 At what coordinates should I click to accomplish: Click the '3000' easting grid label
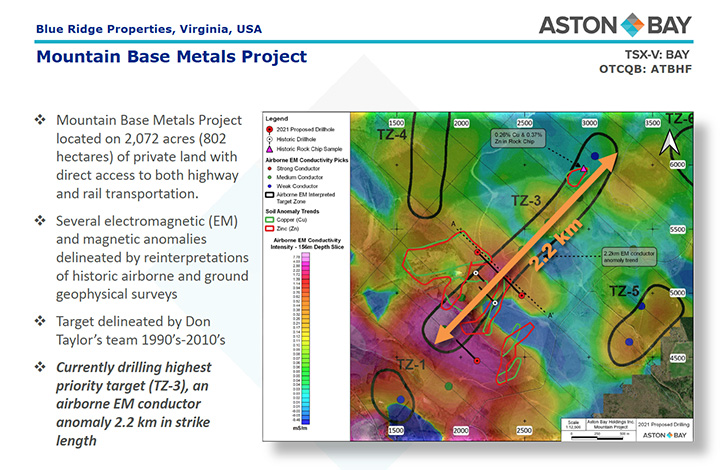(x=589, y=123)
